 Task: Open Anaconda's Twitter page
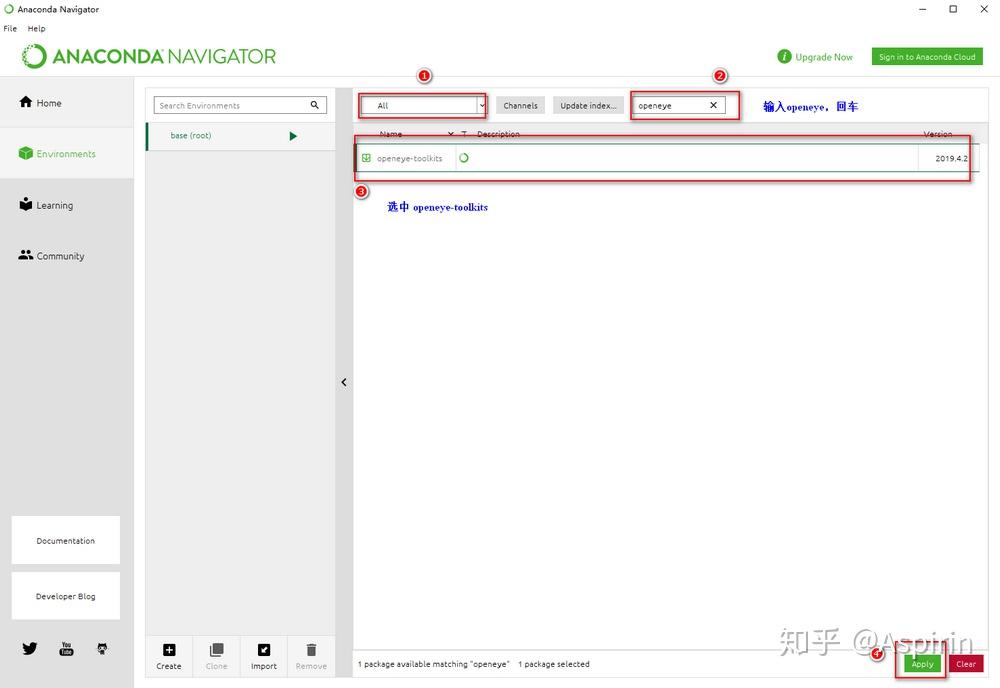[30, 648]
